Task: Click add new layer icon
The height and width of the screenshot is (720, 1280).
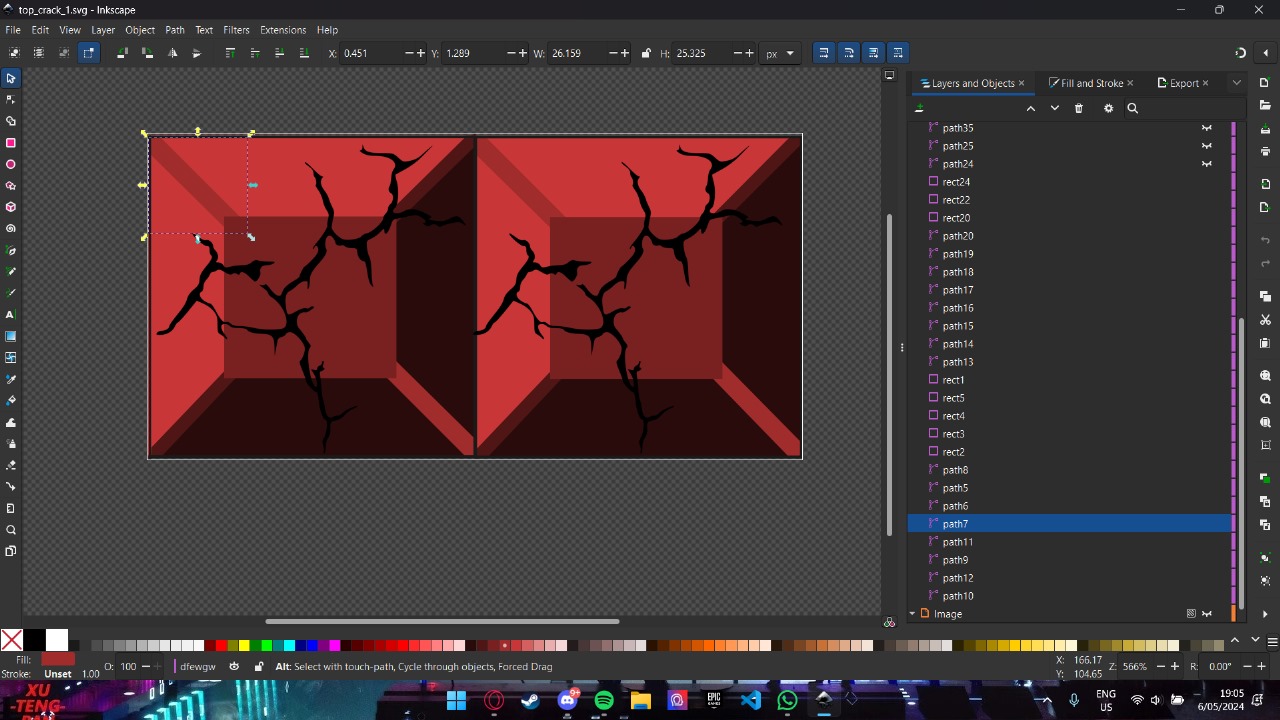Action: pos(919,108)
